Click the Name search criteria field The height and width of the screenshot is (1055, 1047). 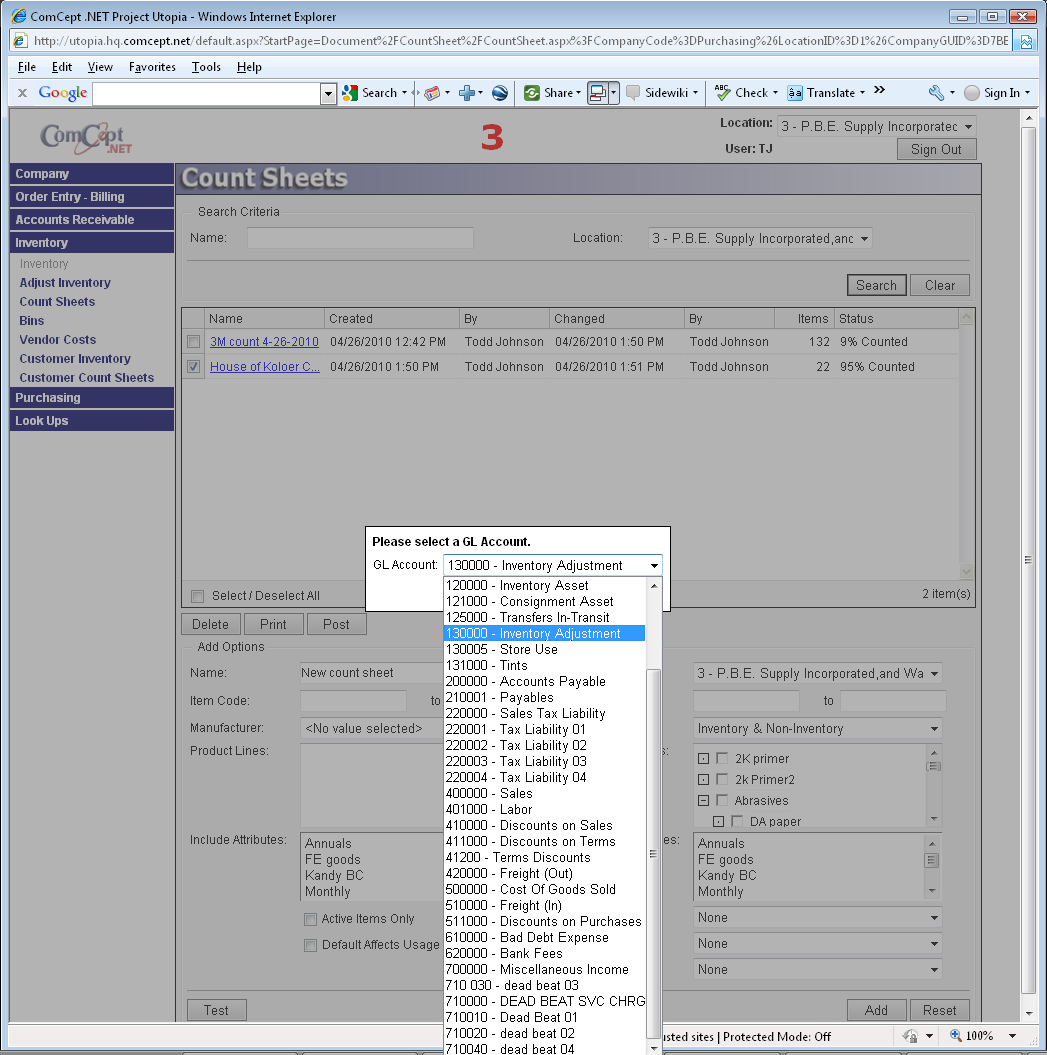(360, 238)
